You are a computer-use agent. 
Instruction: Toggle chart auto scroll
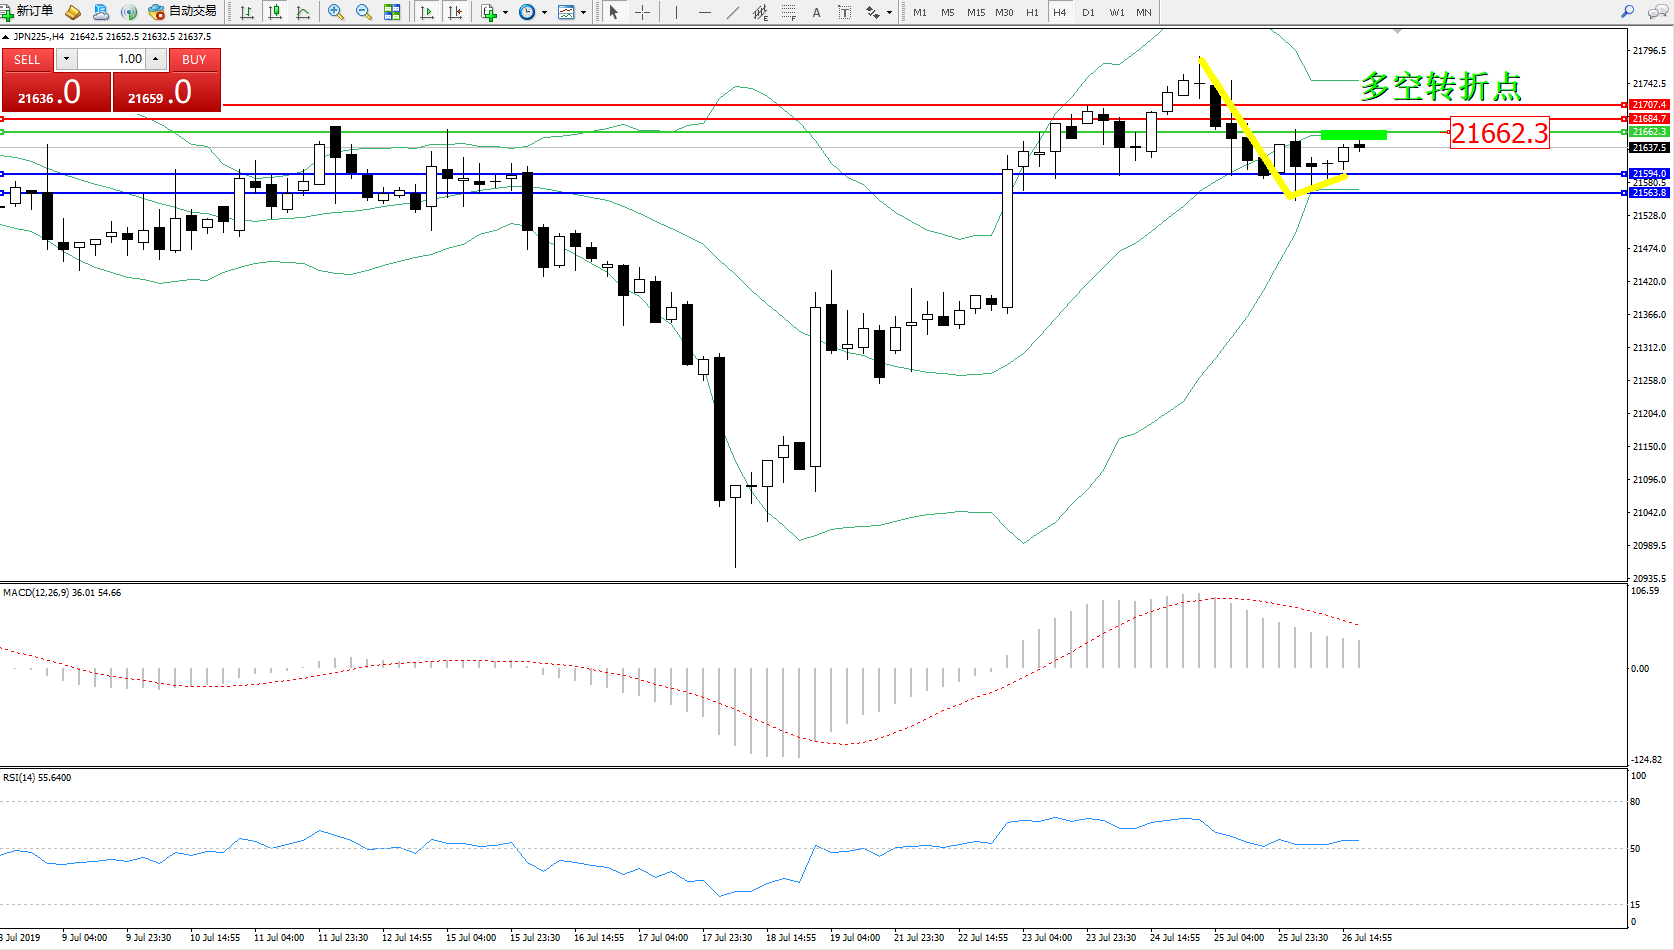(427, 13)
